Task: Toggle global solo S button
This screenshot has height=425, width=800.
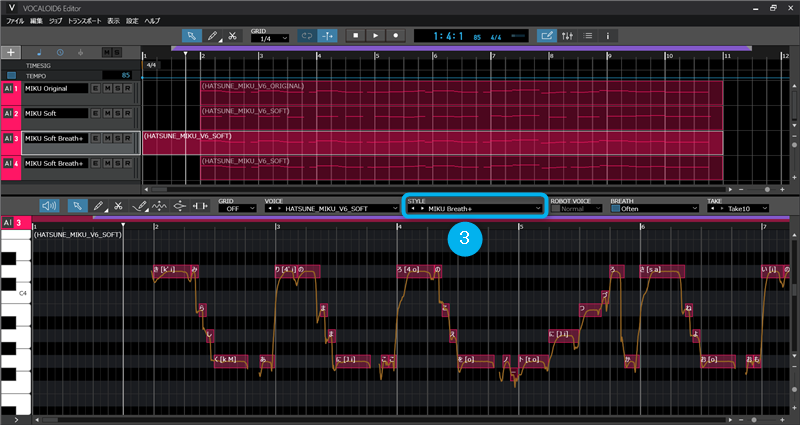Action: (x=117, y=53)
